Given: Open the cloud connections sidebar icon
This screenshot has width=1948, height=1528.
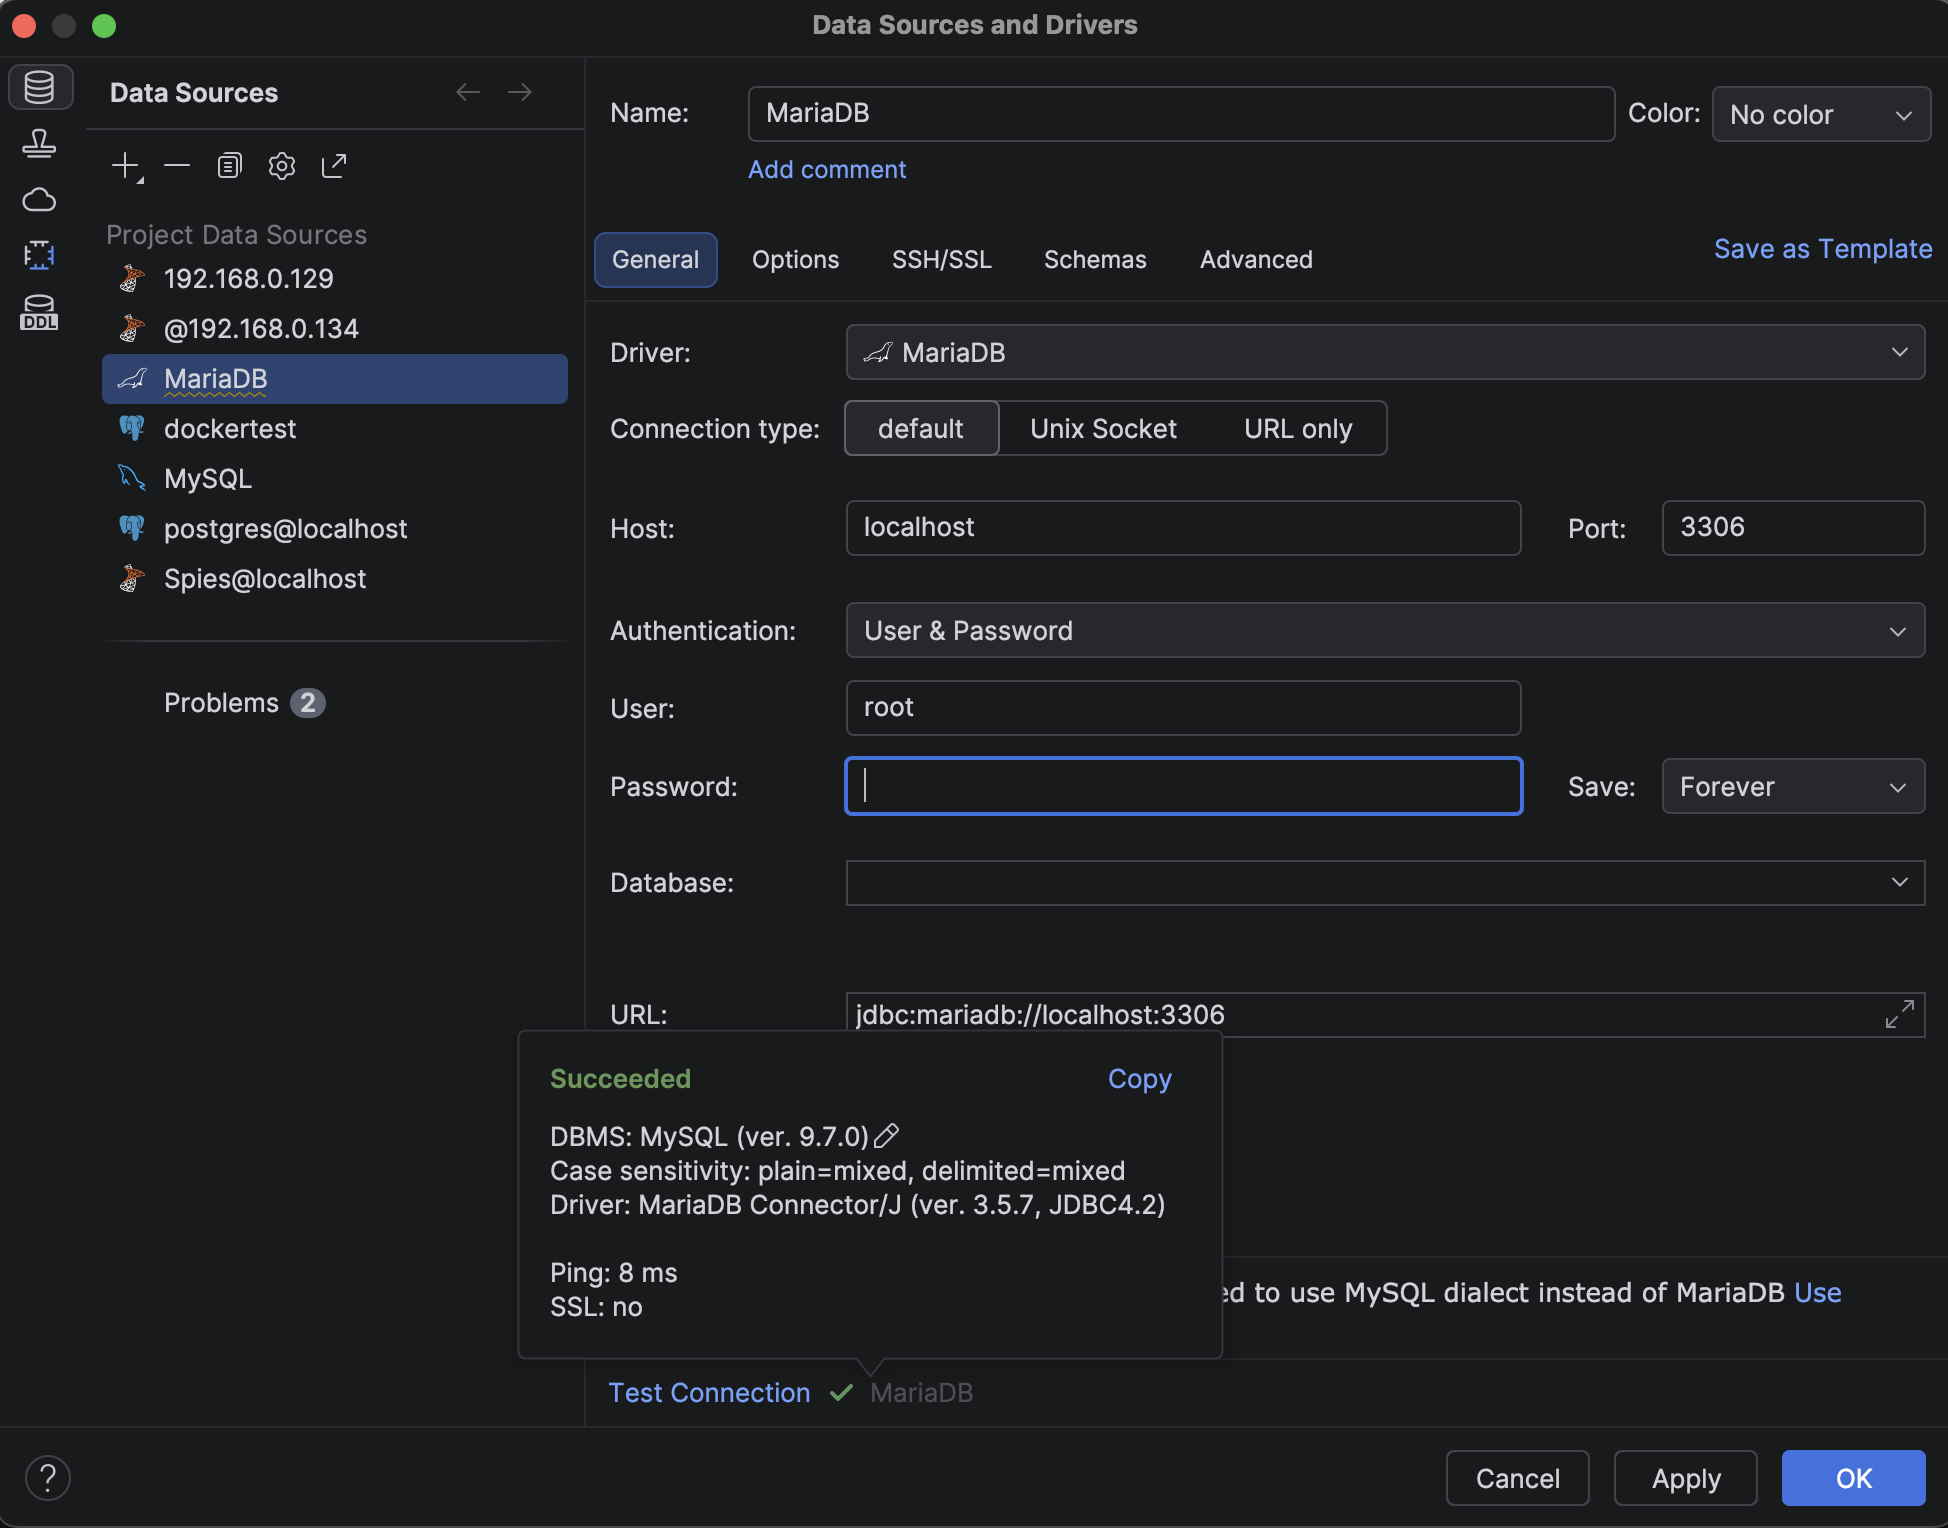Looking at the screenshot, I should 40,200.
